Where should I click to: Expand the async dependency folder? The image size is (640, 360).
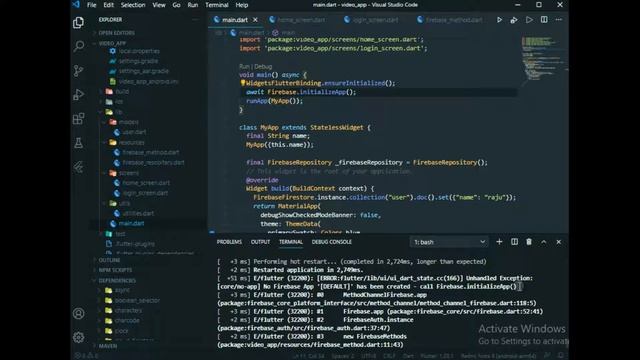point(122,290)
